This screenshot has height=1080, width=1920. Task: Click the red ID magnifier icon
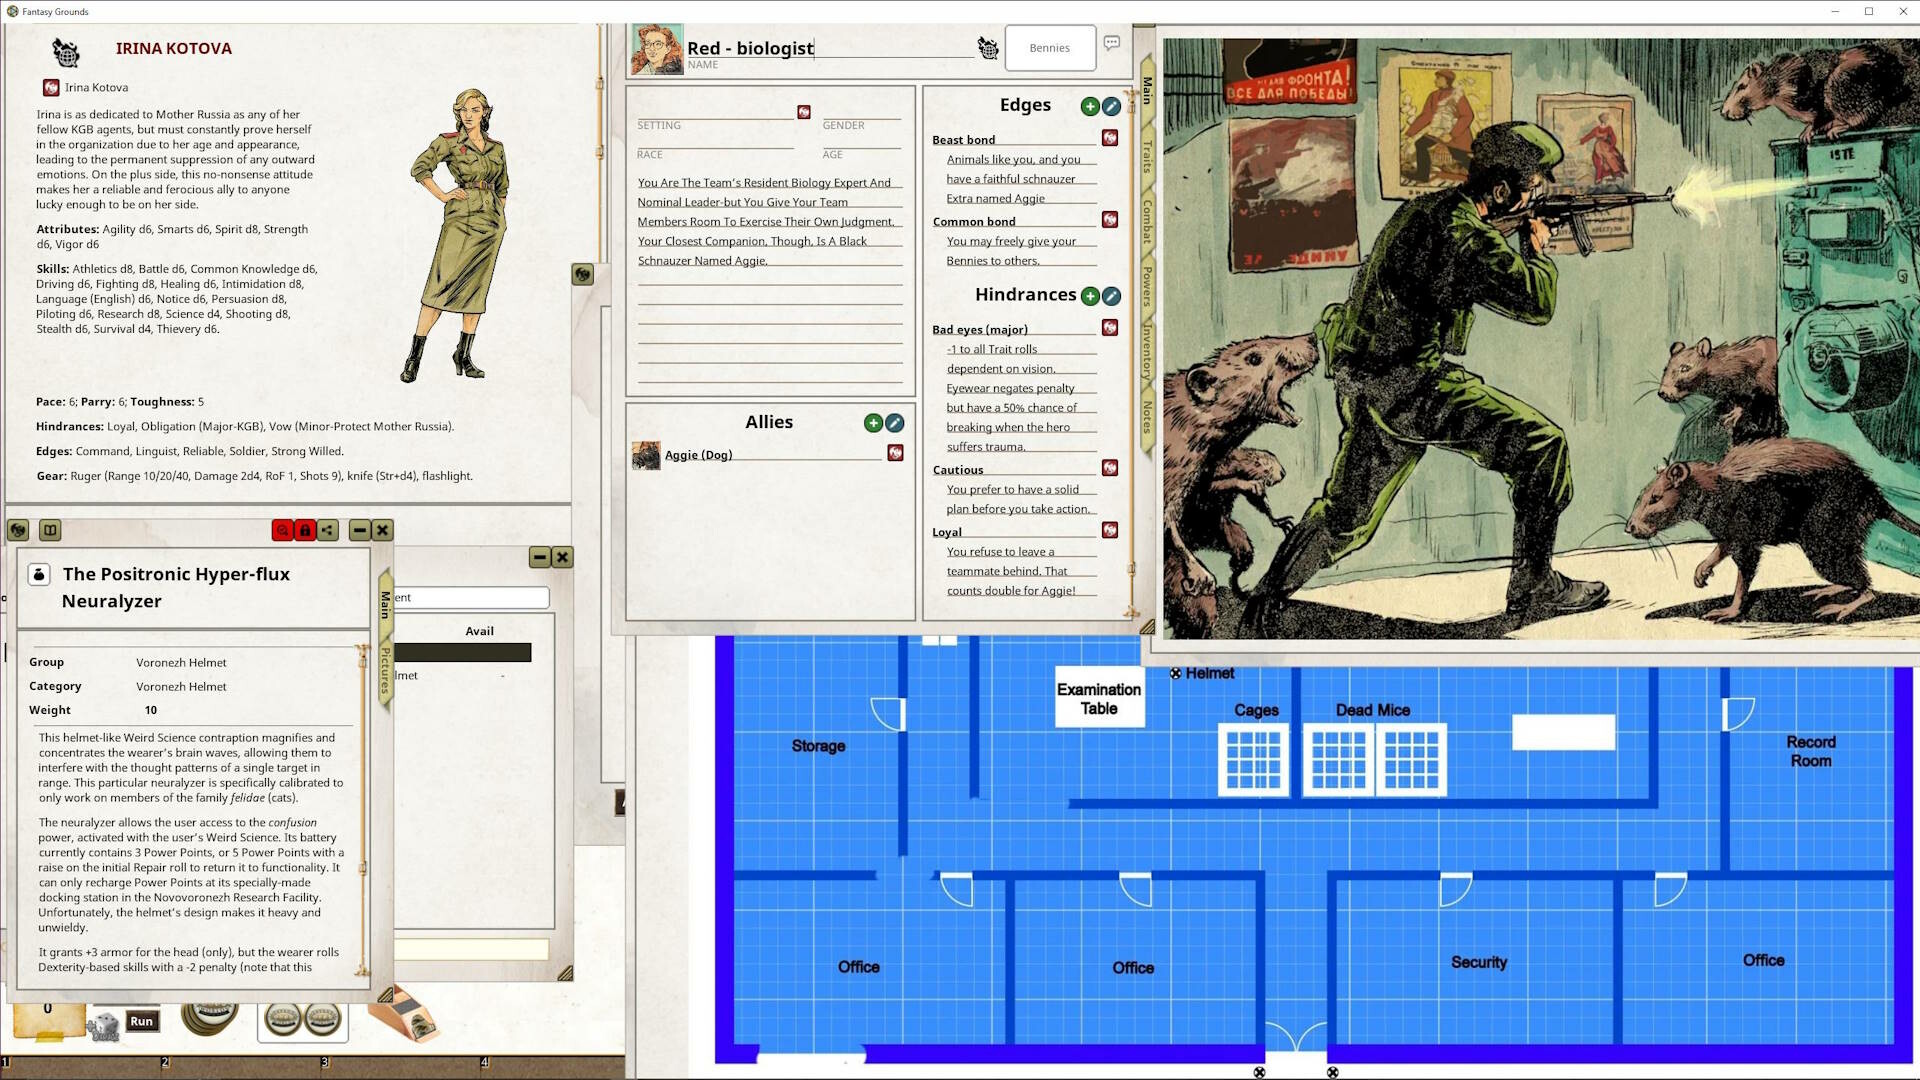[x=283, y=530]
